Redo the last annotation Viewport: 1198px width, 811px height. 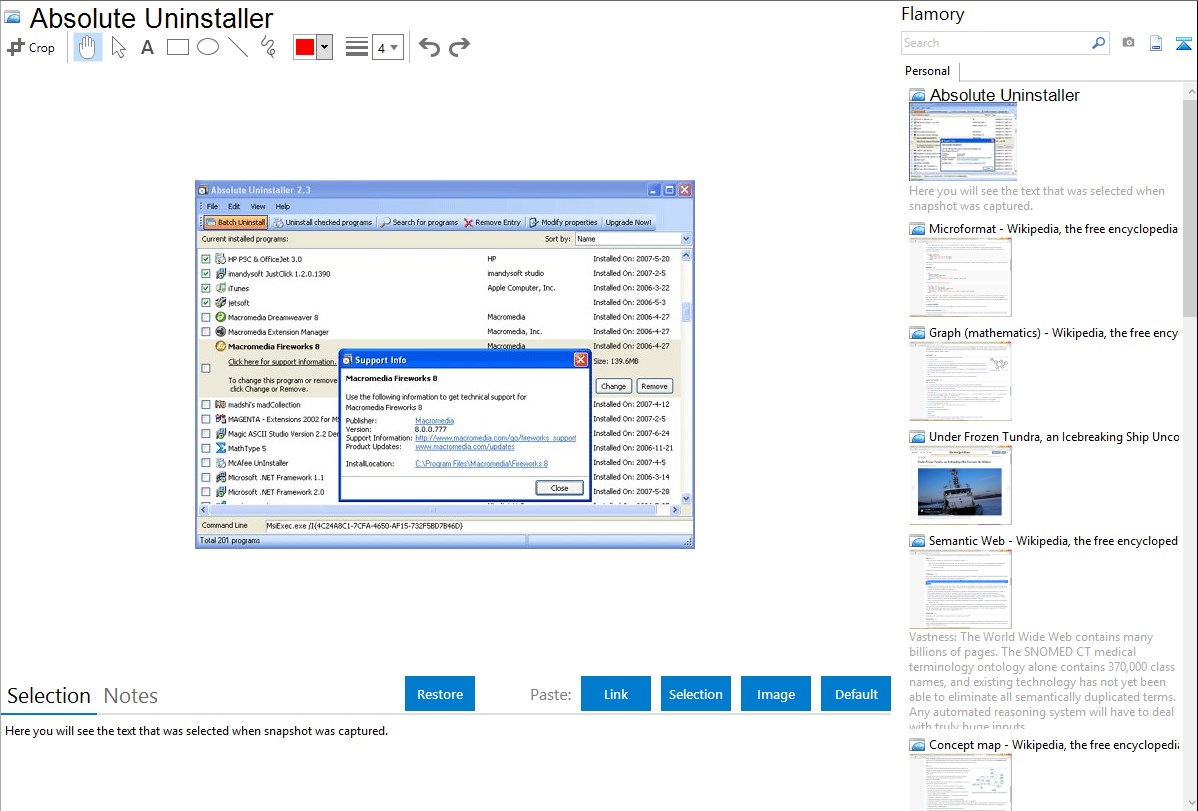click(x=459, y=47)
